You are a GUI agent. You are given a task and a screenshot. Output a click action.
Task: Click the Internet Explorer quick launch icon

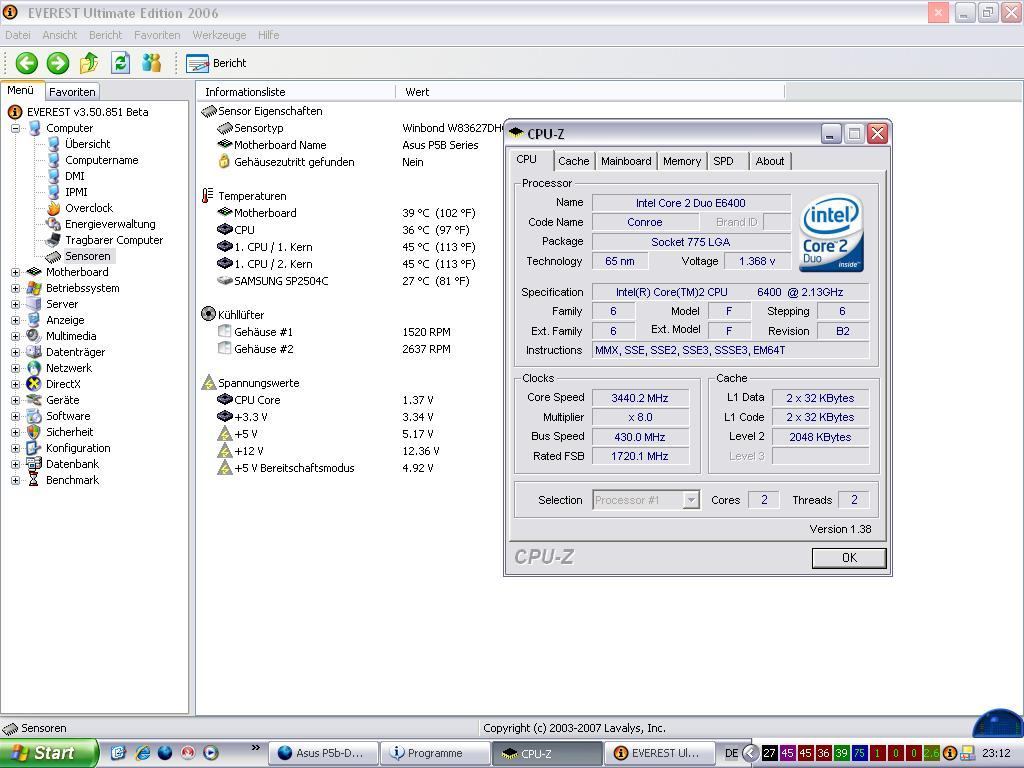coord(142,753)
